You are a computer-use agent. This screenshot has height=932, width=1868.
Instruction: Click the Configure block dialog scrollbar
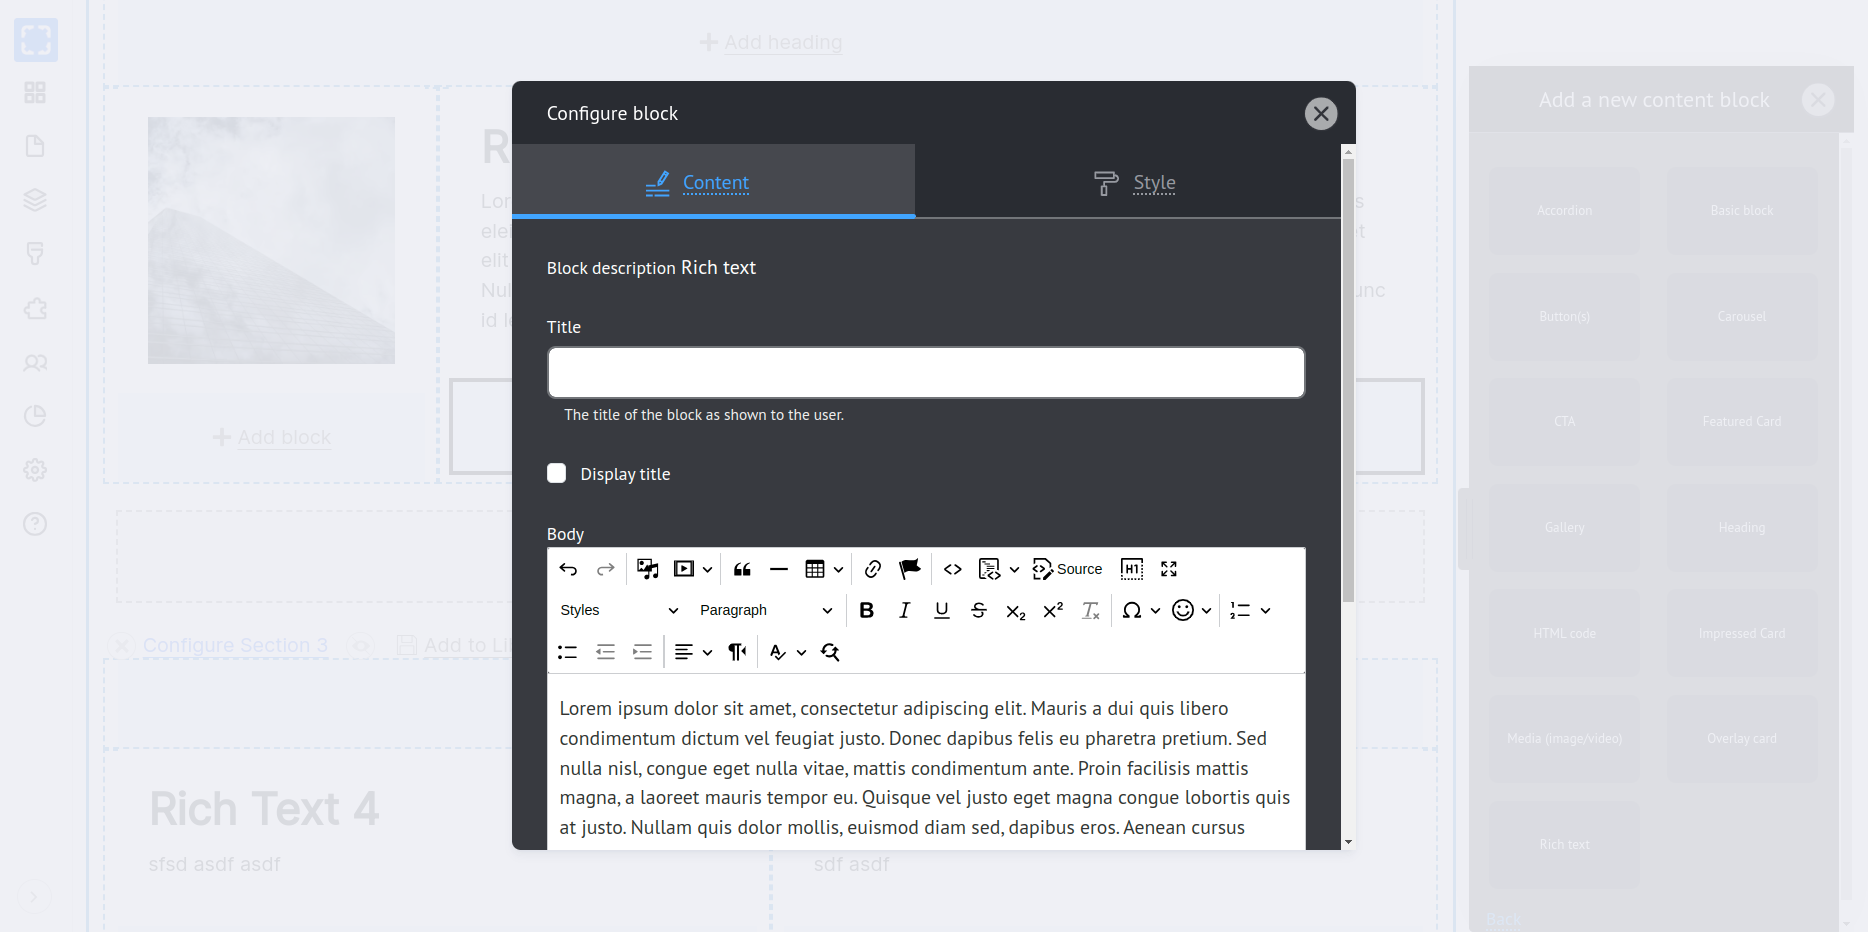[x=1348, y=380]
